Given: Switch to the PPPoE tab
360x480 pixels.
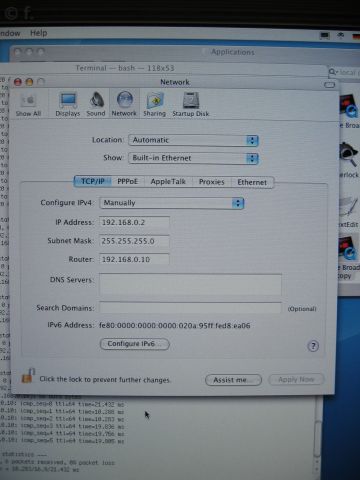Looking at the screenshot, I should tap(127, 182).
